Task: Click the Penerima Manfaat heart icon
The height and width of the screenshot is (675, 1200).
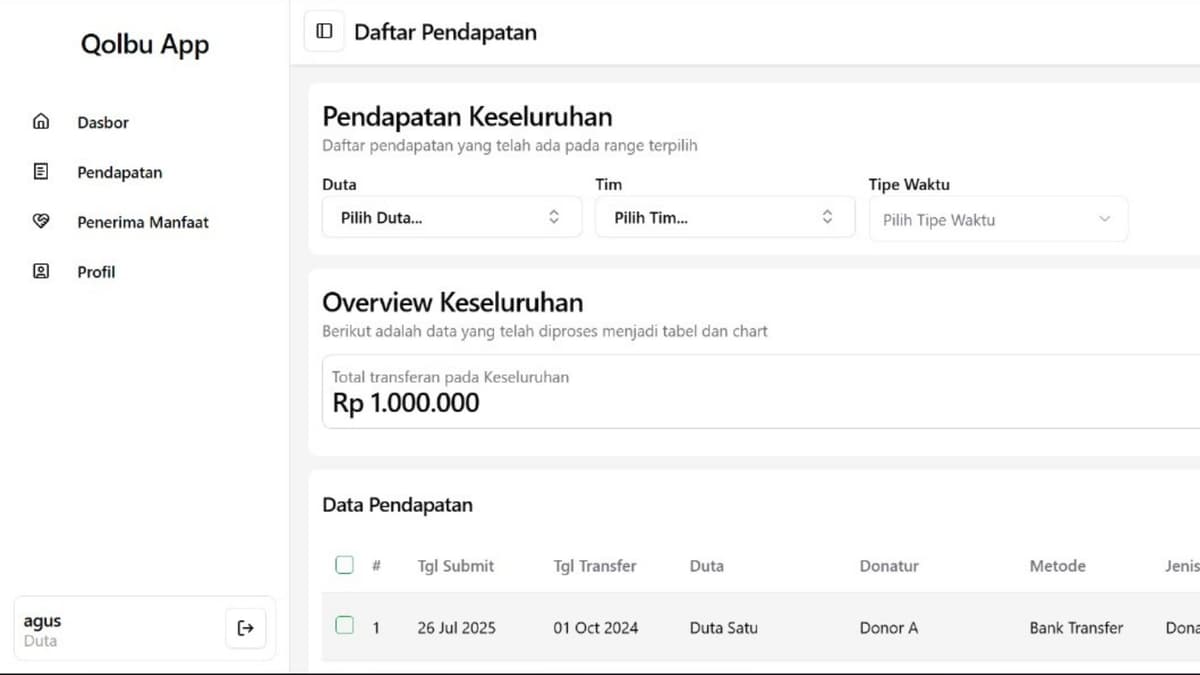Action: click(41, 222)
